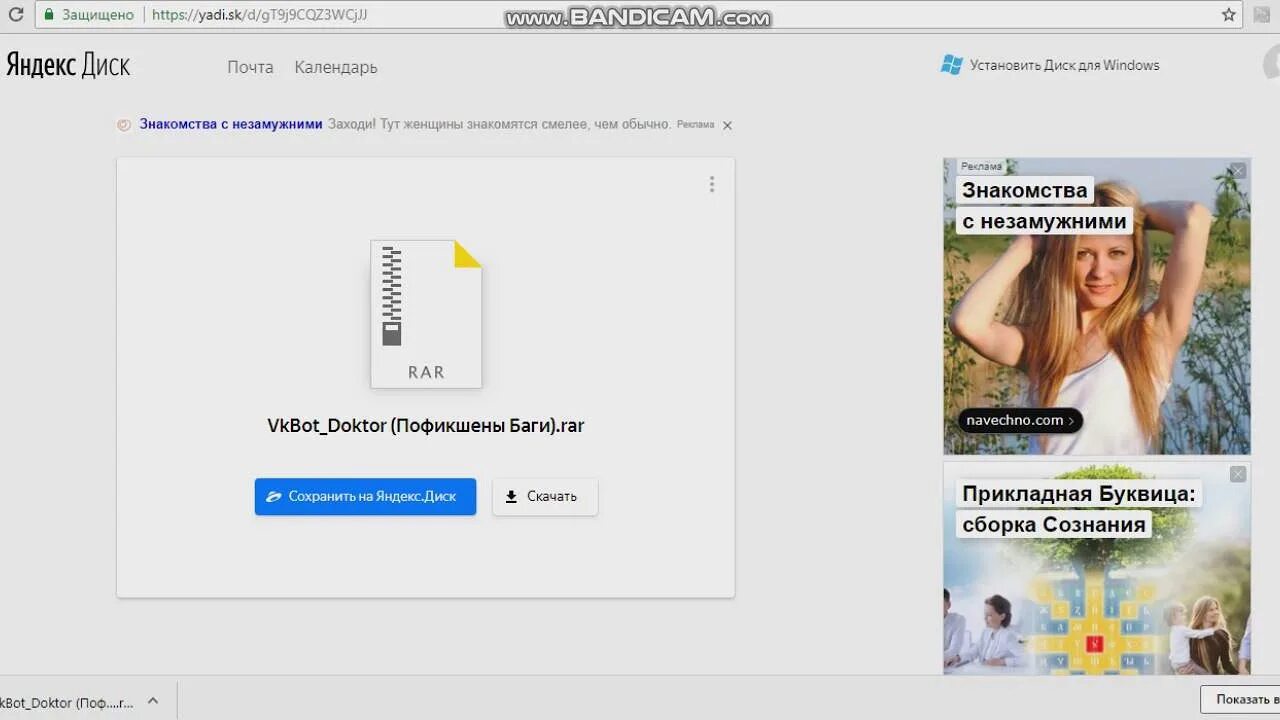Click the file name VkBot_Doktor (Пофикшены Баги).rar
The image size is (1280, 720).
[x=426, y=425]
